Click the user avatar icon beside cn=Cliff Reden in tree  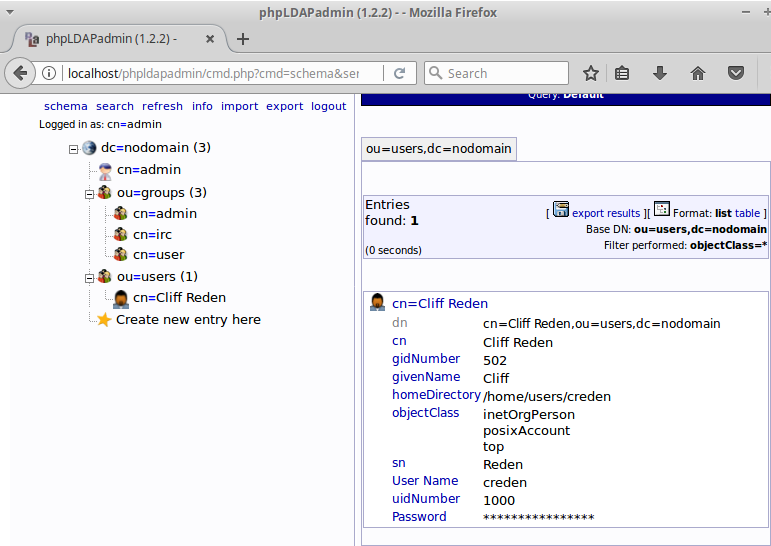(121, 298)
